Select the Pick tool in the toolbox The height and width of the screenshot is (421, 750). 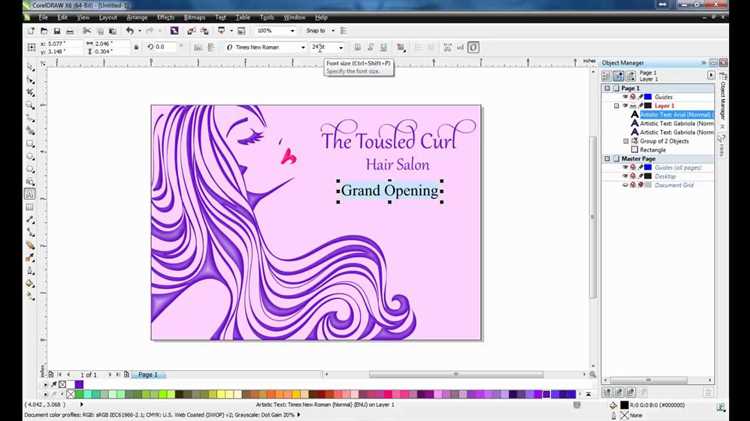(x=30, y=66)
